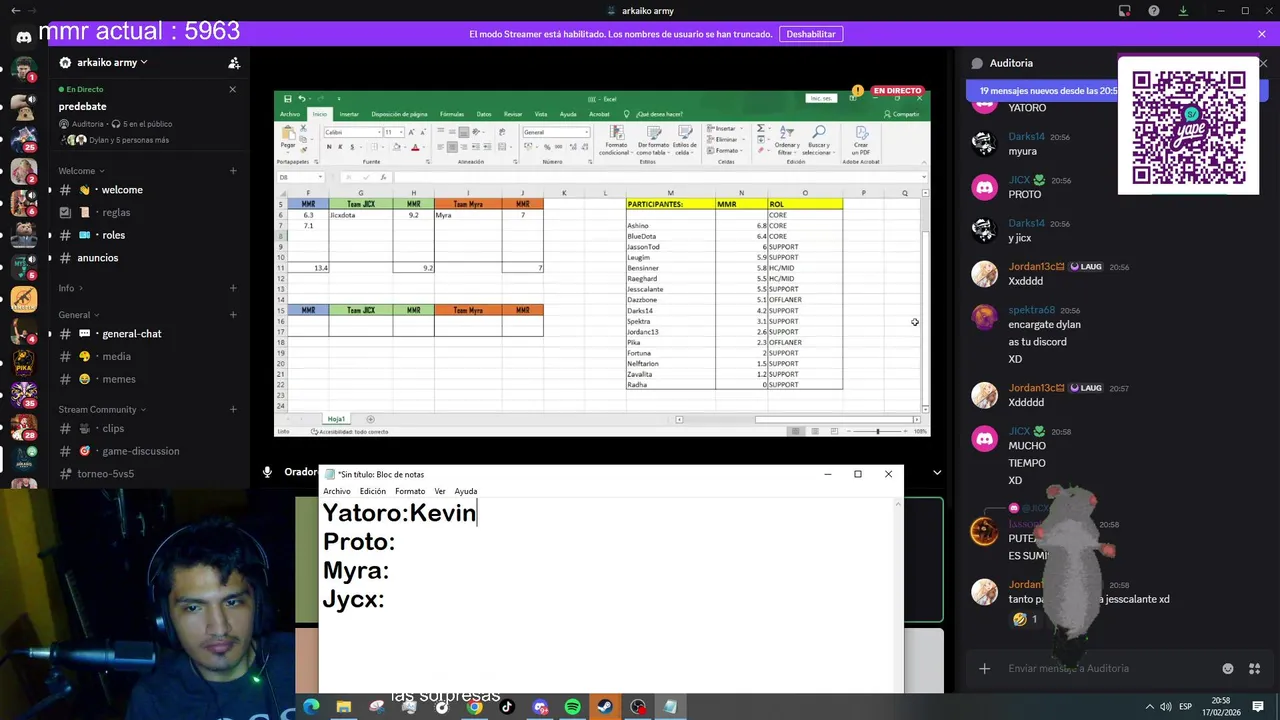Toggle center alignment in Excel ribbon
Viewport: 1280px width, 720px height.
(452, 147)
